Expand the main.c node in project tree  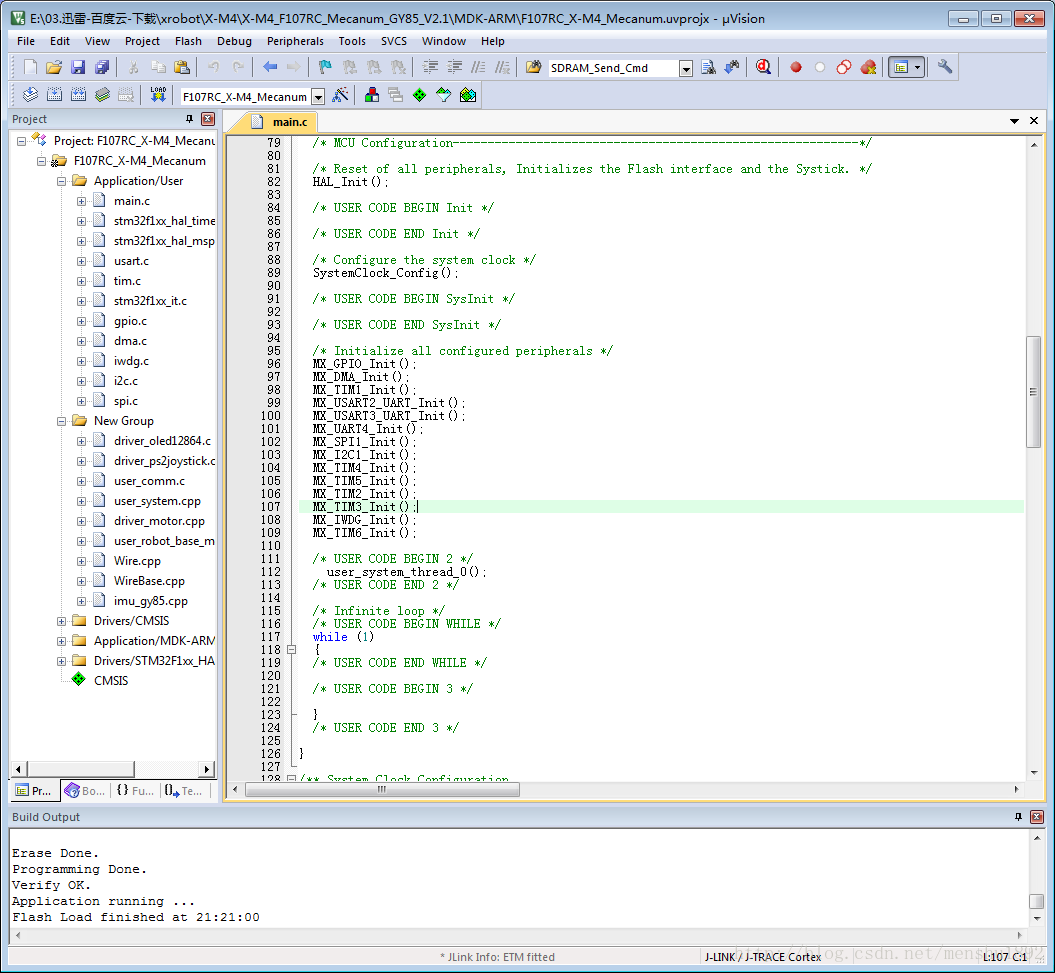81,201
